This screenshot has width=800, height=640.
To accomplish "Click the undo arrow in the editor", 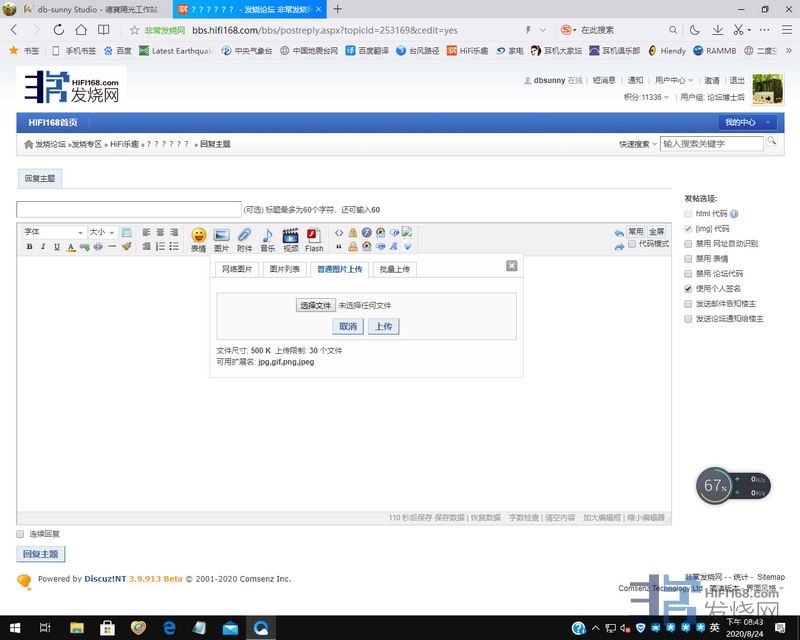I will pos(619,233).
